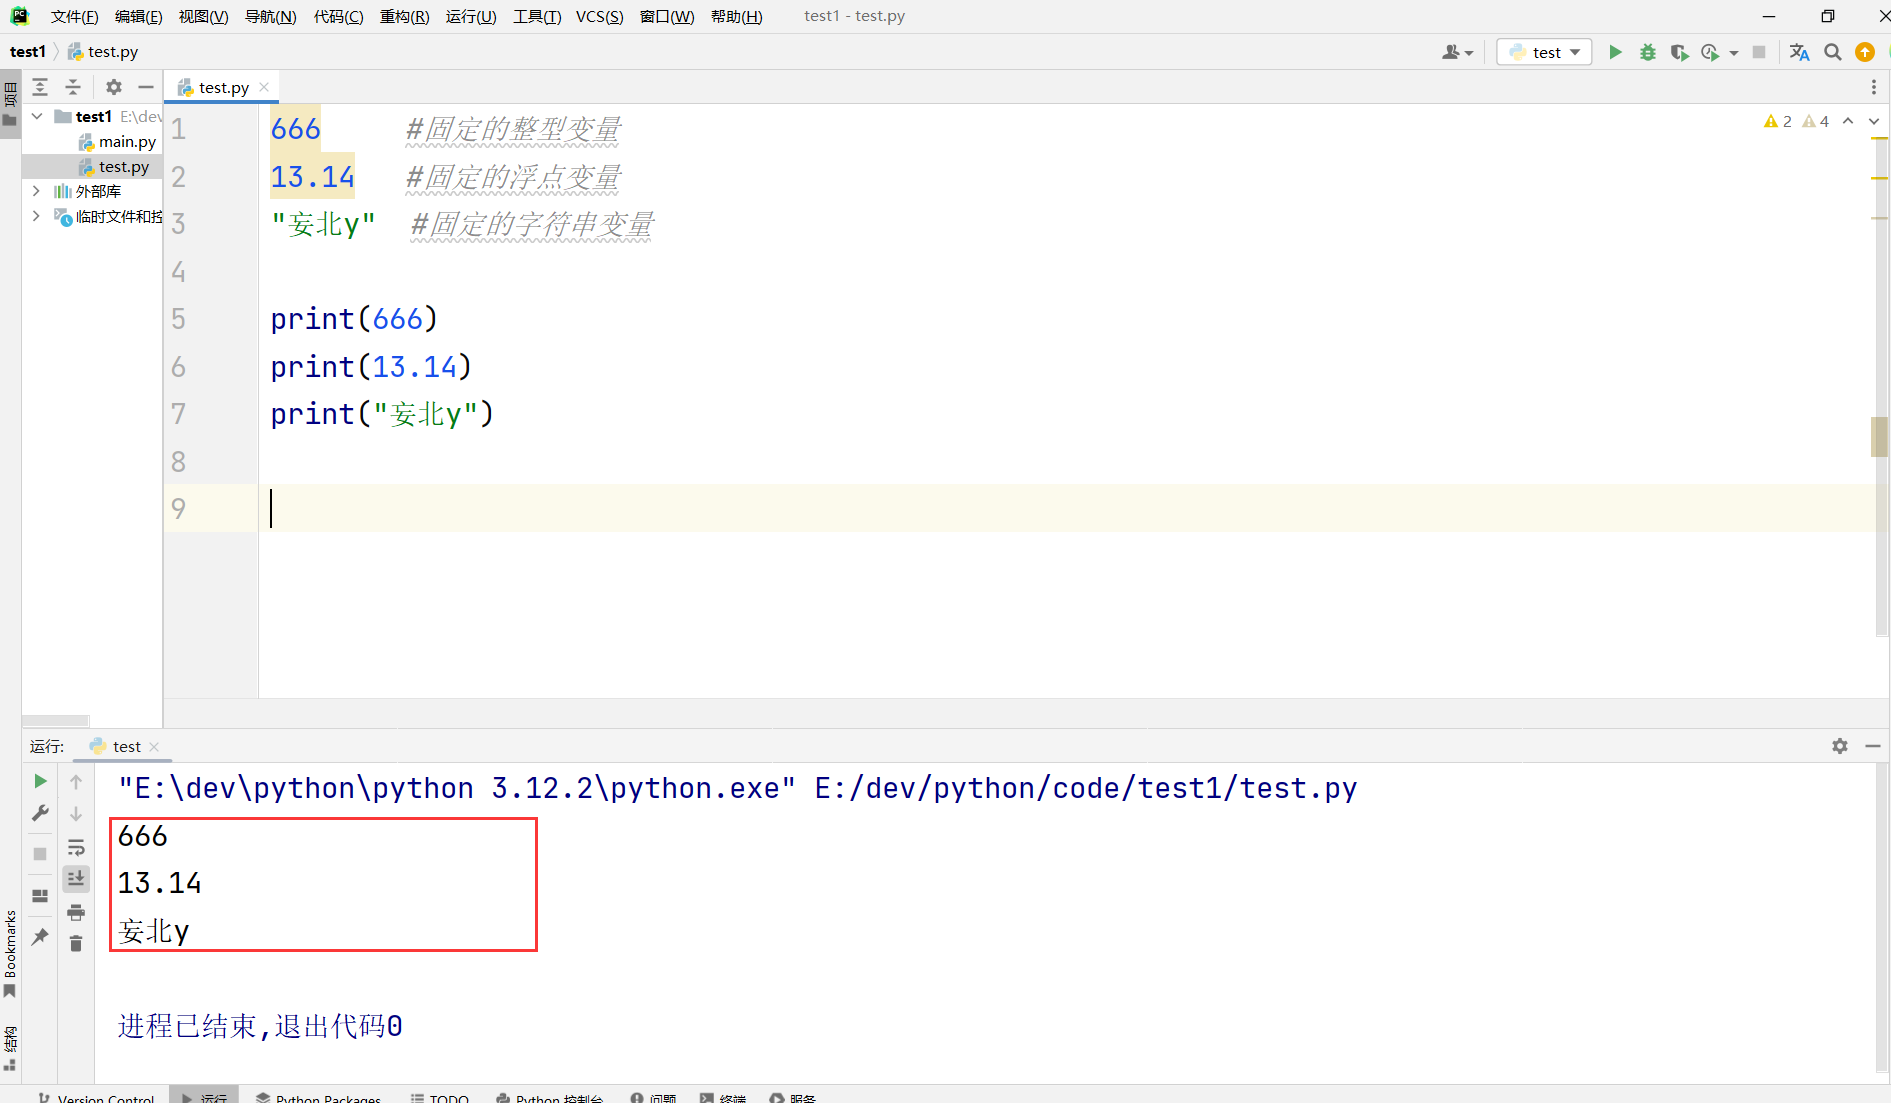Open the VCS(S) menu
1891x1103 pixels.
tap(599, 16)
